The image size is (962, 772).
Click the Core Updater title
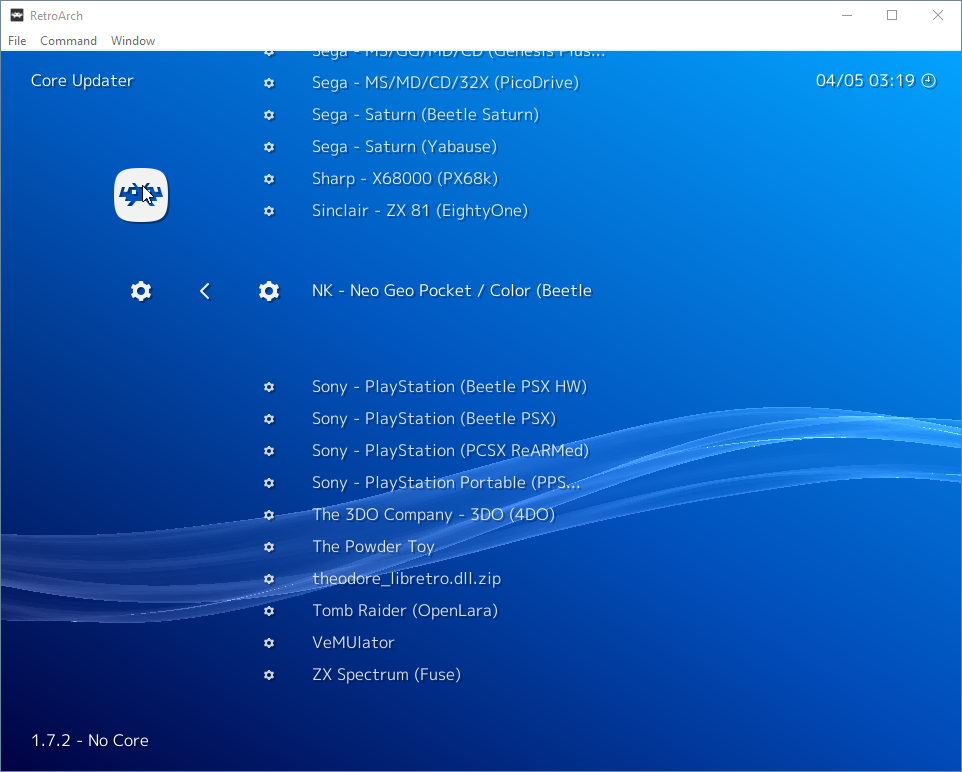[82, 80]
